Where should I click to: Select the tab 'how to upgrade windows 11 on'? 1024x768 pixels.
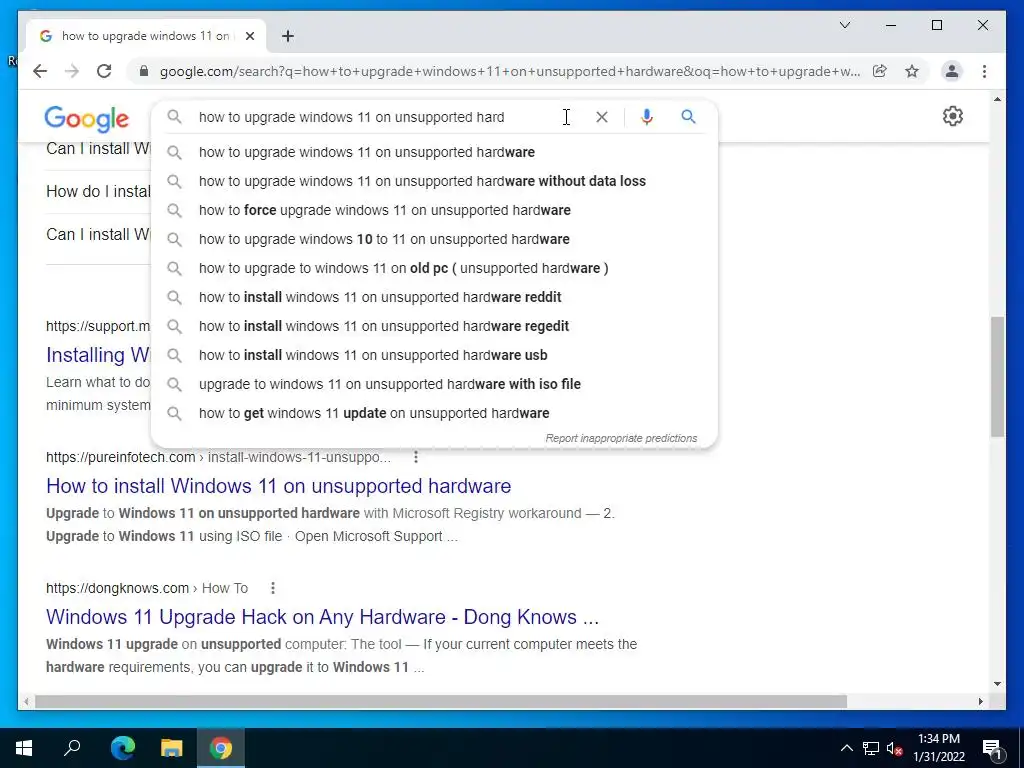pyautogui.click(x=146, y=36)
